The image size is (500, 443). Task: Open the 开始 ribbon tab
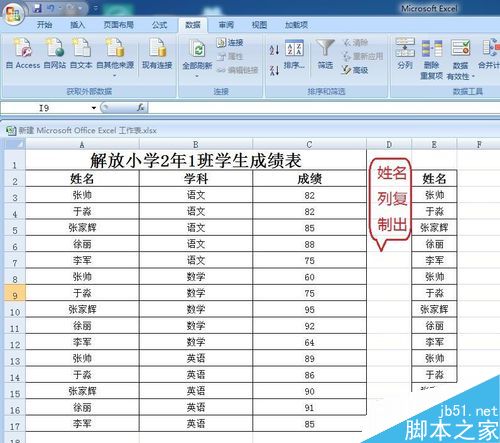click(44, 25)
